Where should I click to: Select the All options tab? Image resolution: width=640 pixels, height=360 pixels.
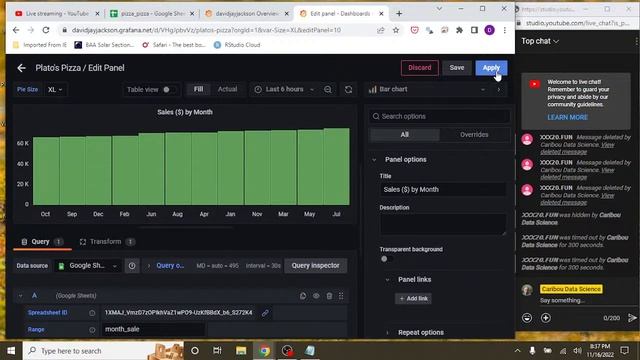404,135
